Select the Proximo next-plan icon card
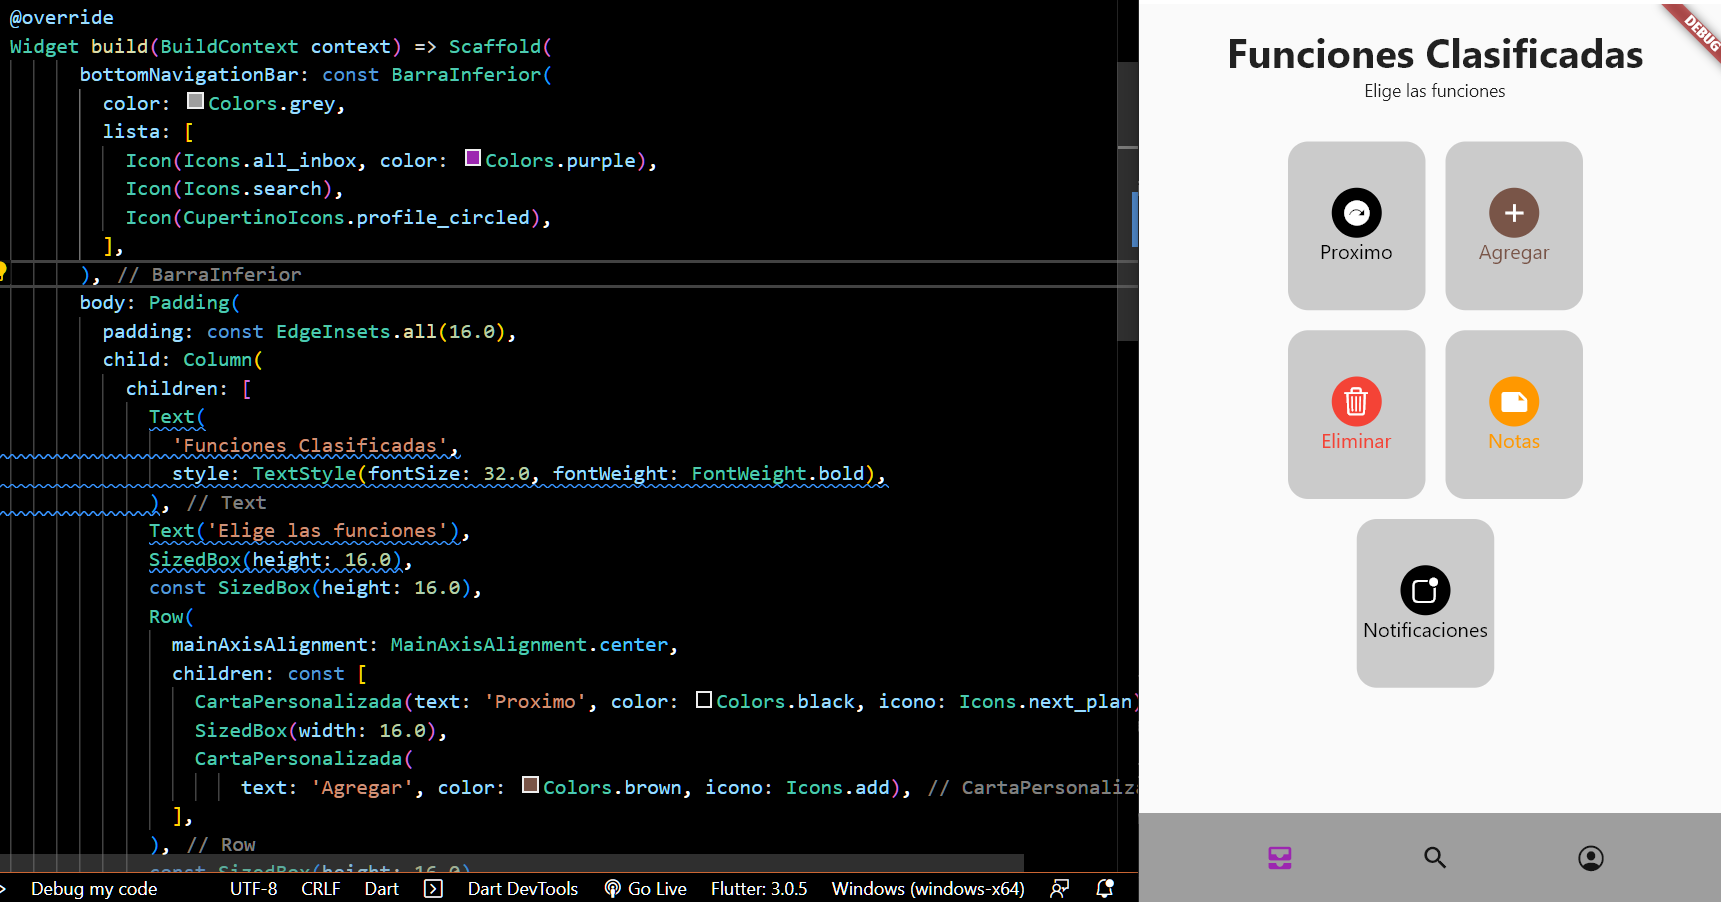The image size is (1721, 902). (1356, 213)
